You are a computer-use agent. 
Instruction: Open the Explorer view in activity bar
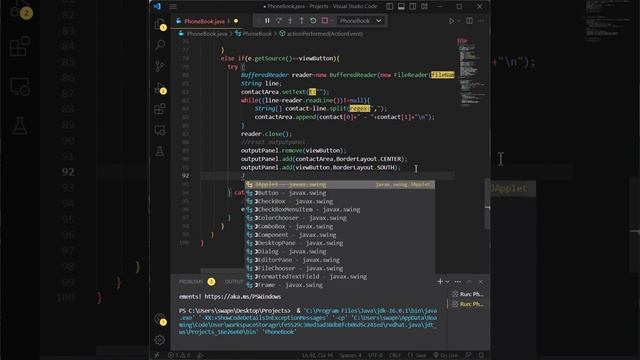pyautogui.click(x=160, y=24)
